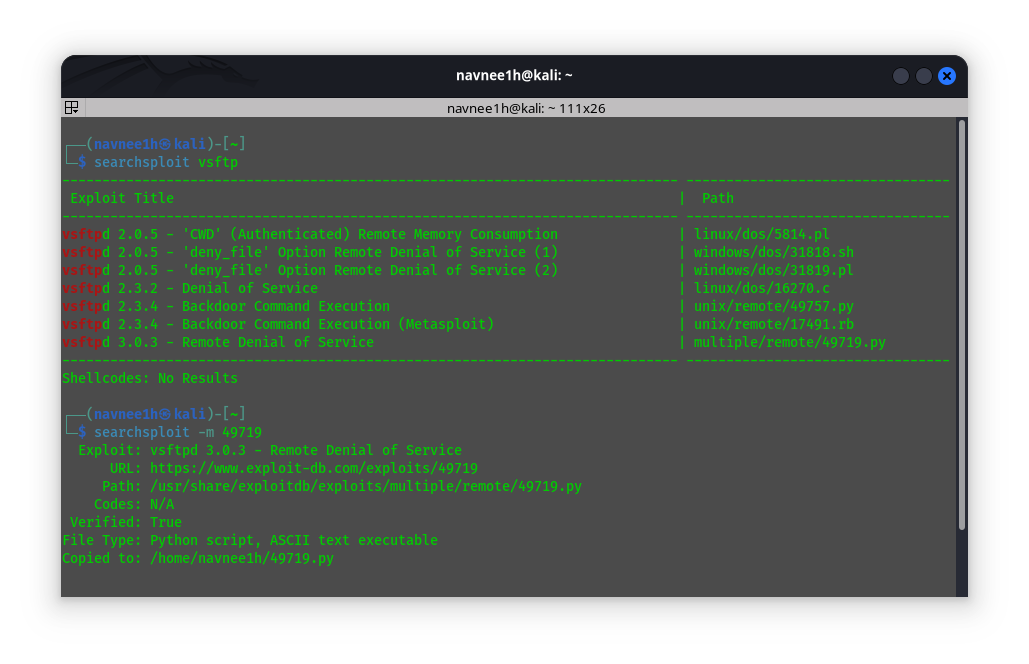Maximize the terminal window

pos(923,76)
